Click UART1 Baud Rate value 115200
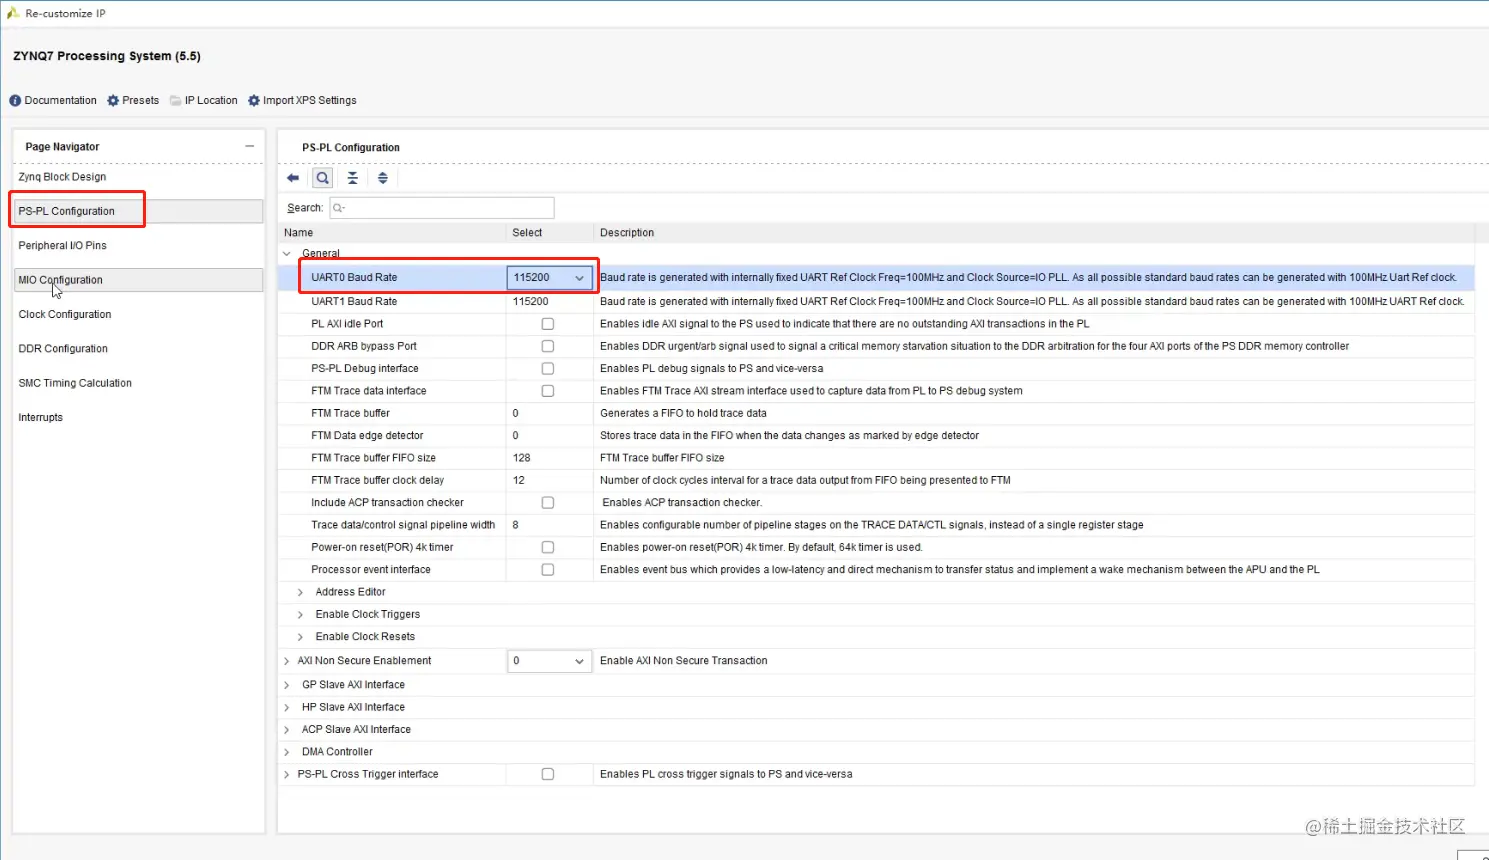The height and width of the screenshot is (860, 1489). pyautogui.click(x=531, y=301)
